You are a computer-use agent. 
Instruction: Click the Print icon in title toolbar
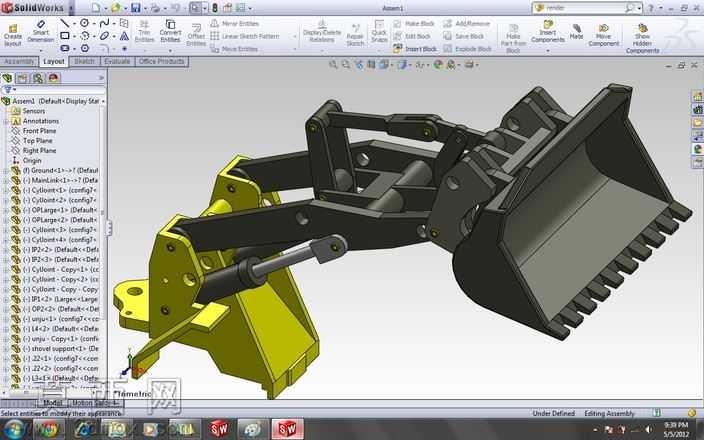pos(155,8)
